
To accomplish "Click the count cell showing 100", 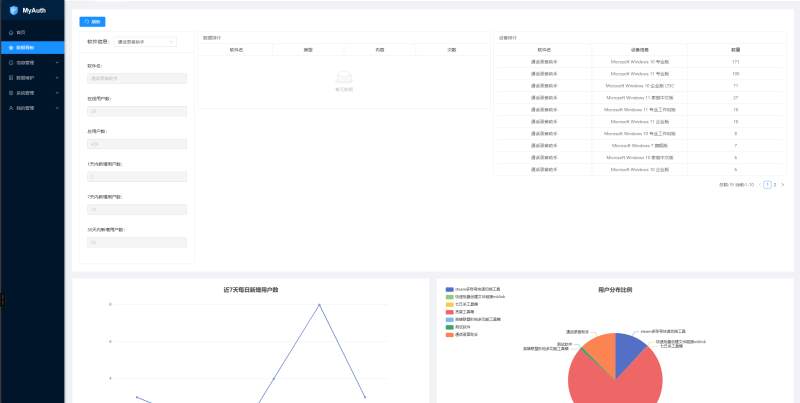I will [736, 74].
